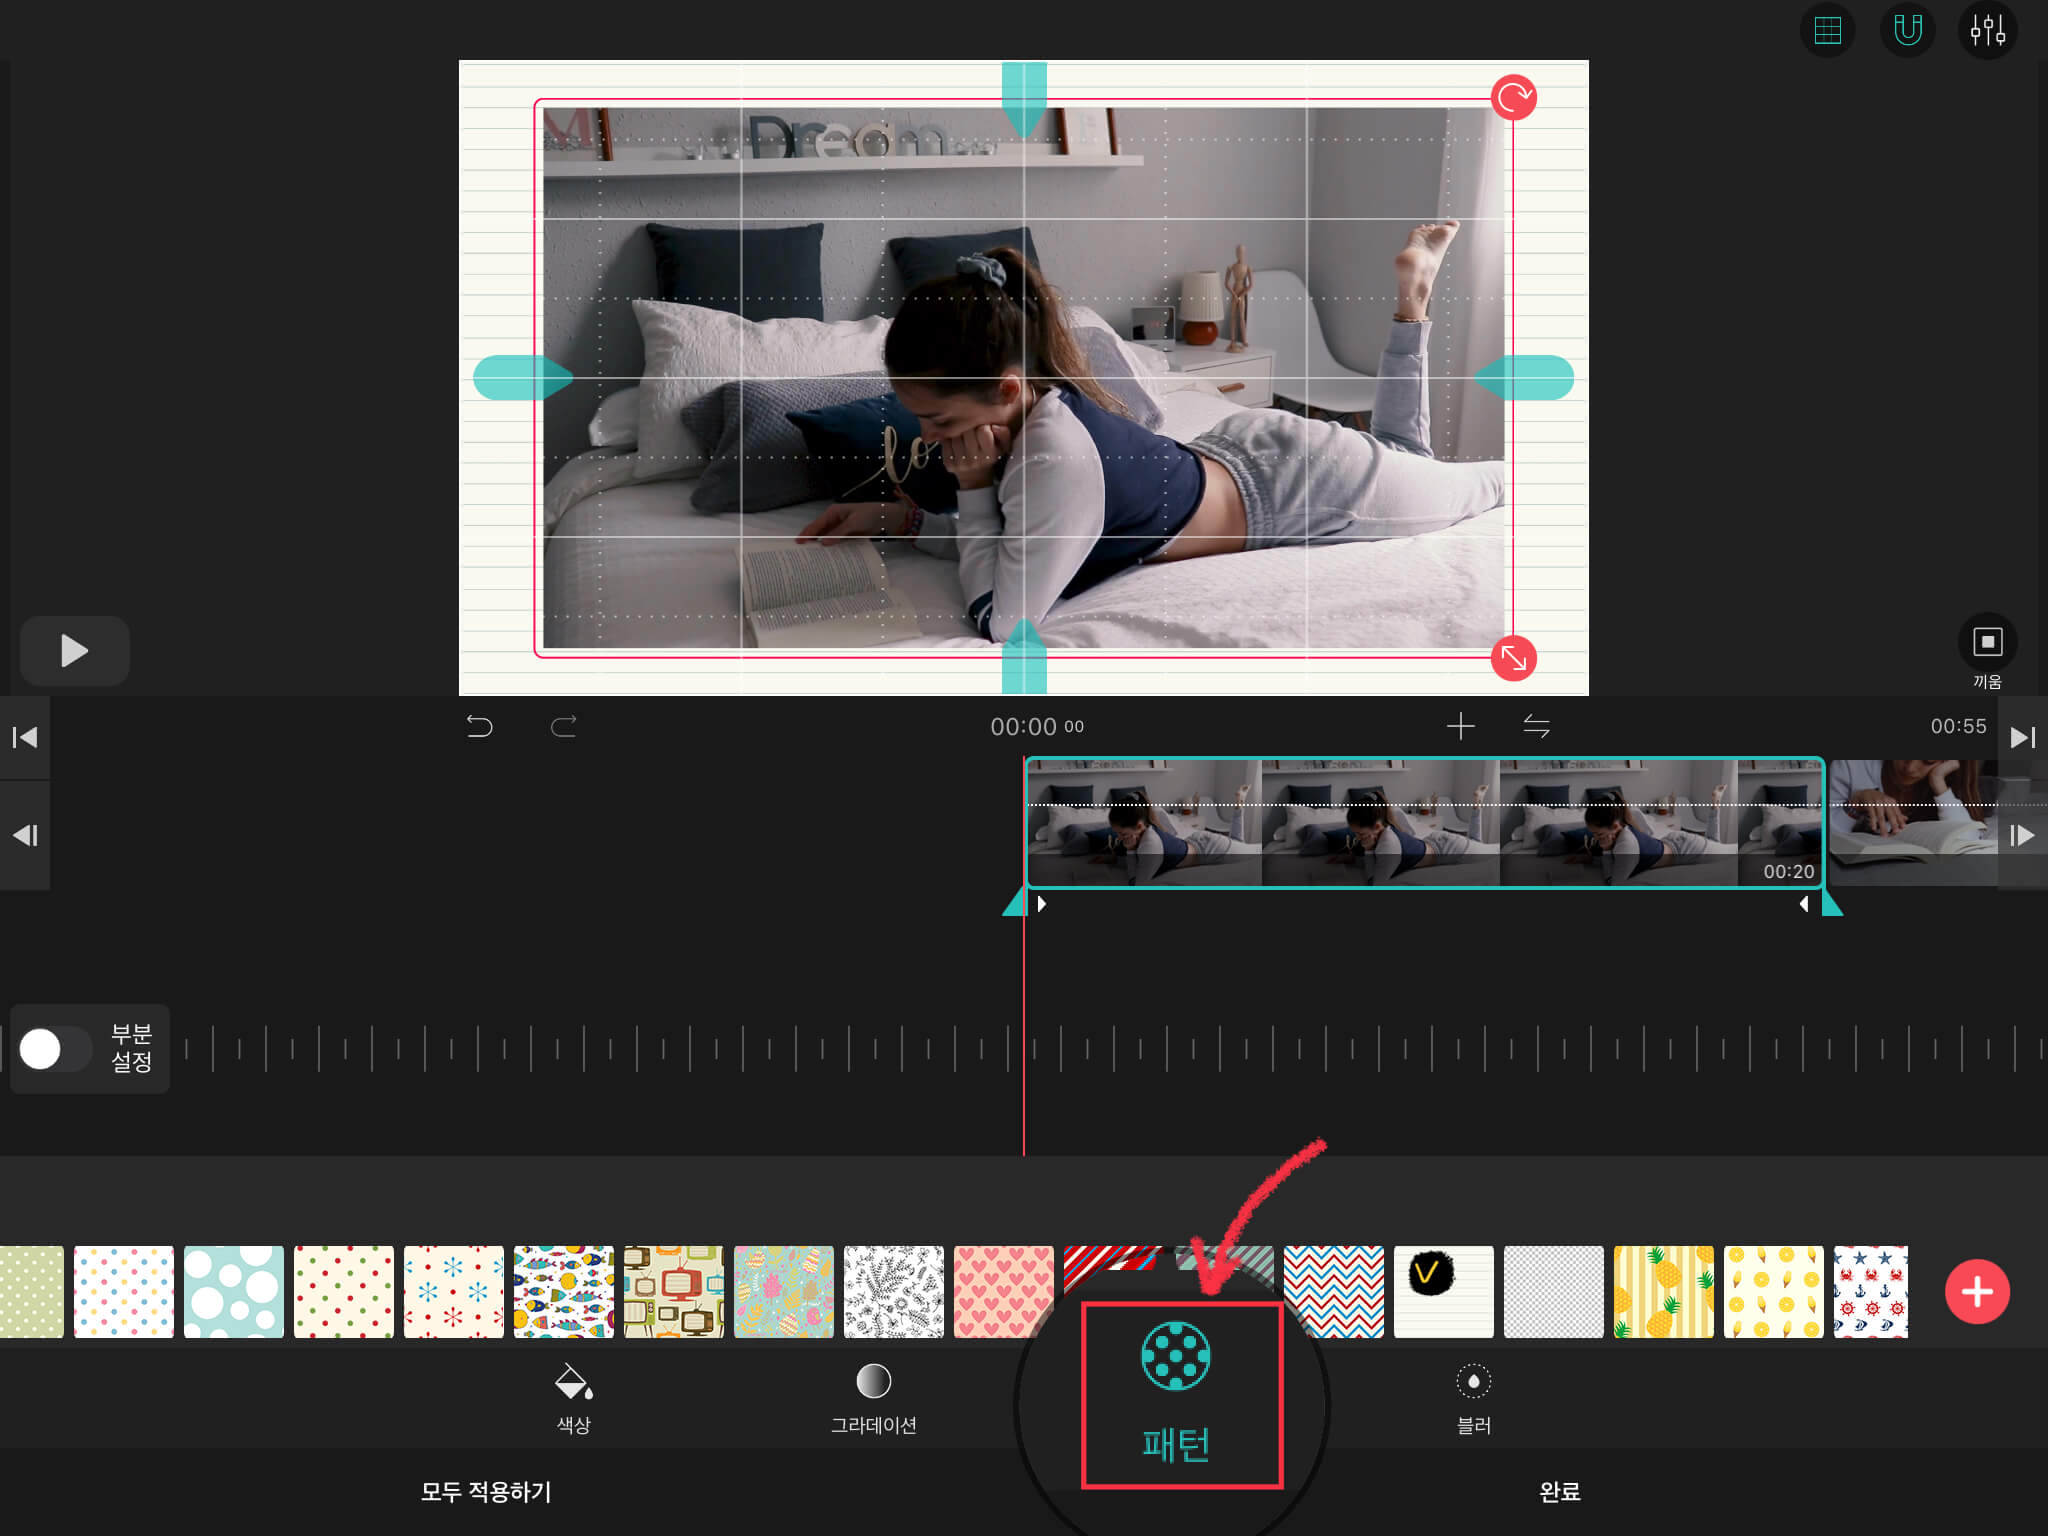This screenshot has height=1536, width=2048.
Task: Click the plus icon above timeline
Action: [1460, 726]
